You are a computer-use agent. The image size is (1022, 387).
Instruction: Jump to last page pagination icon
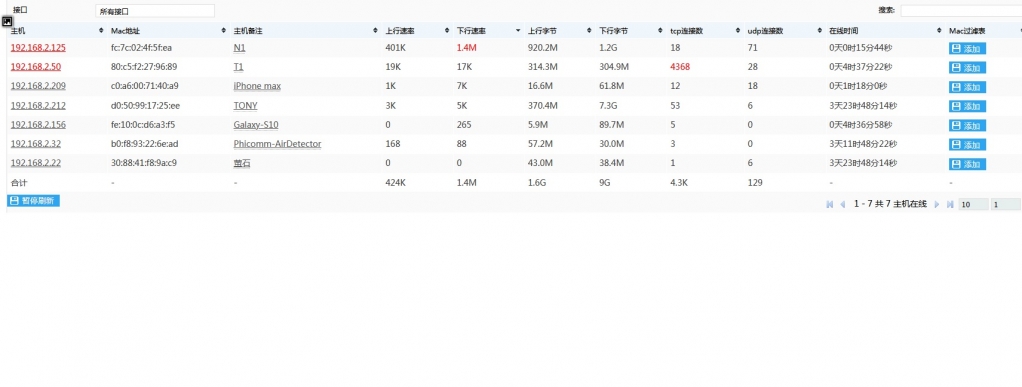950,205
